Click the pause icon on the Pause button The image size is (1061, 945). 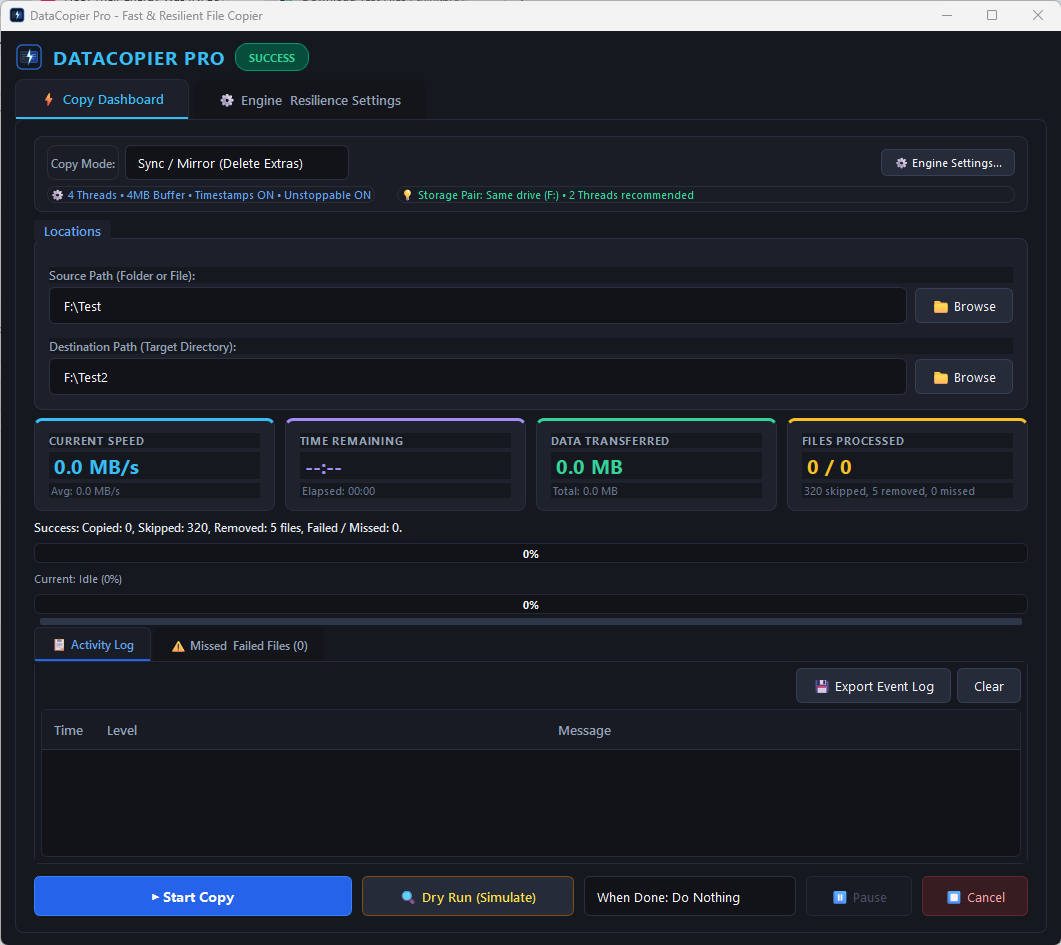coord(839,897)
